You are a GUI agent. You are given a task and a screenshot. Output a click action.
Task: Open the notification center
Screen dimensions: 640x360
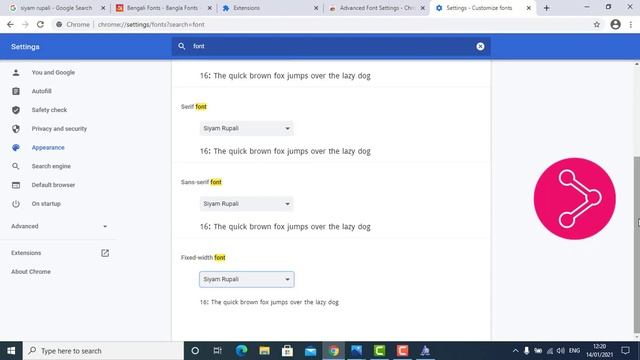tap(625, 351)
